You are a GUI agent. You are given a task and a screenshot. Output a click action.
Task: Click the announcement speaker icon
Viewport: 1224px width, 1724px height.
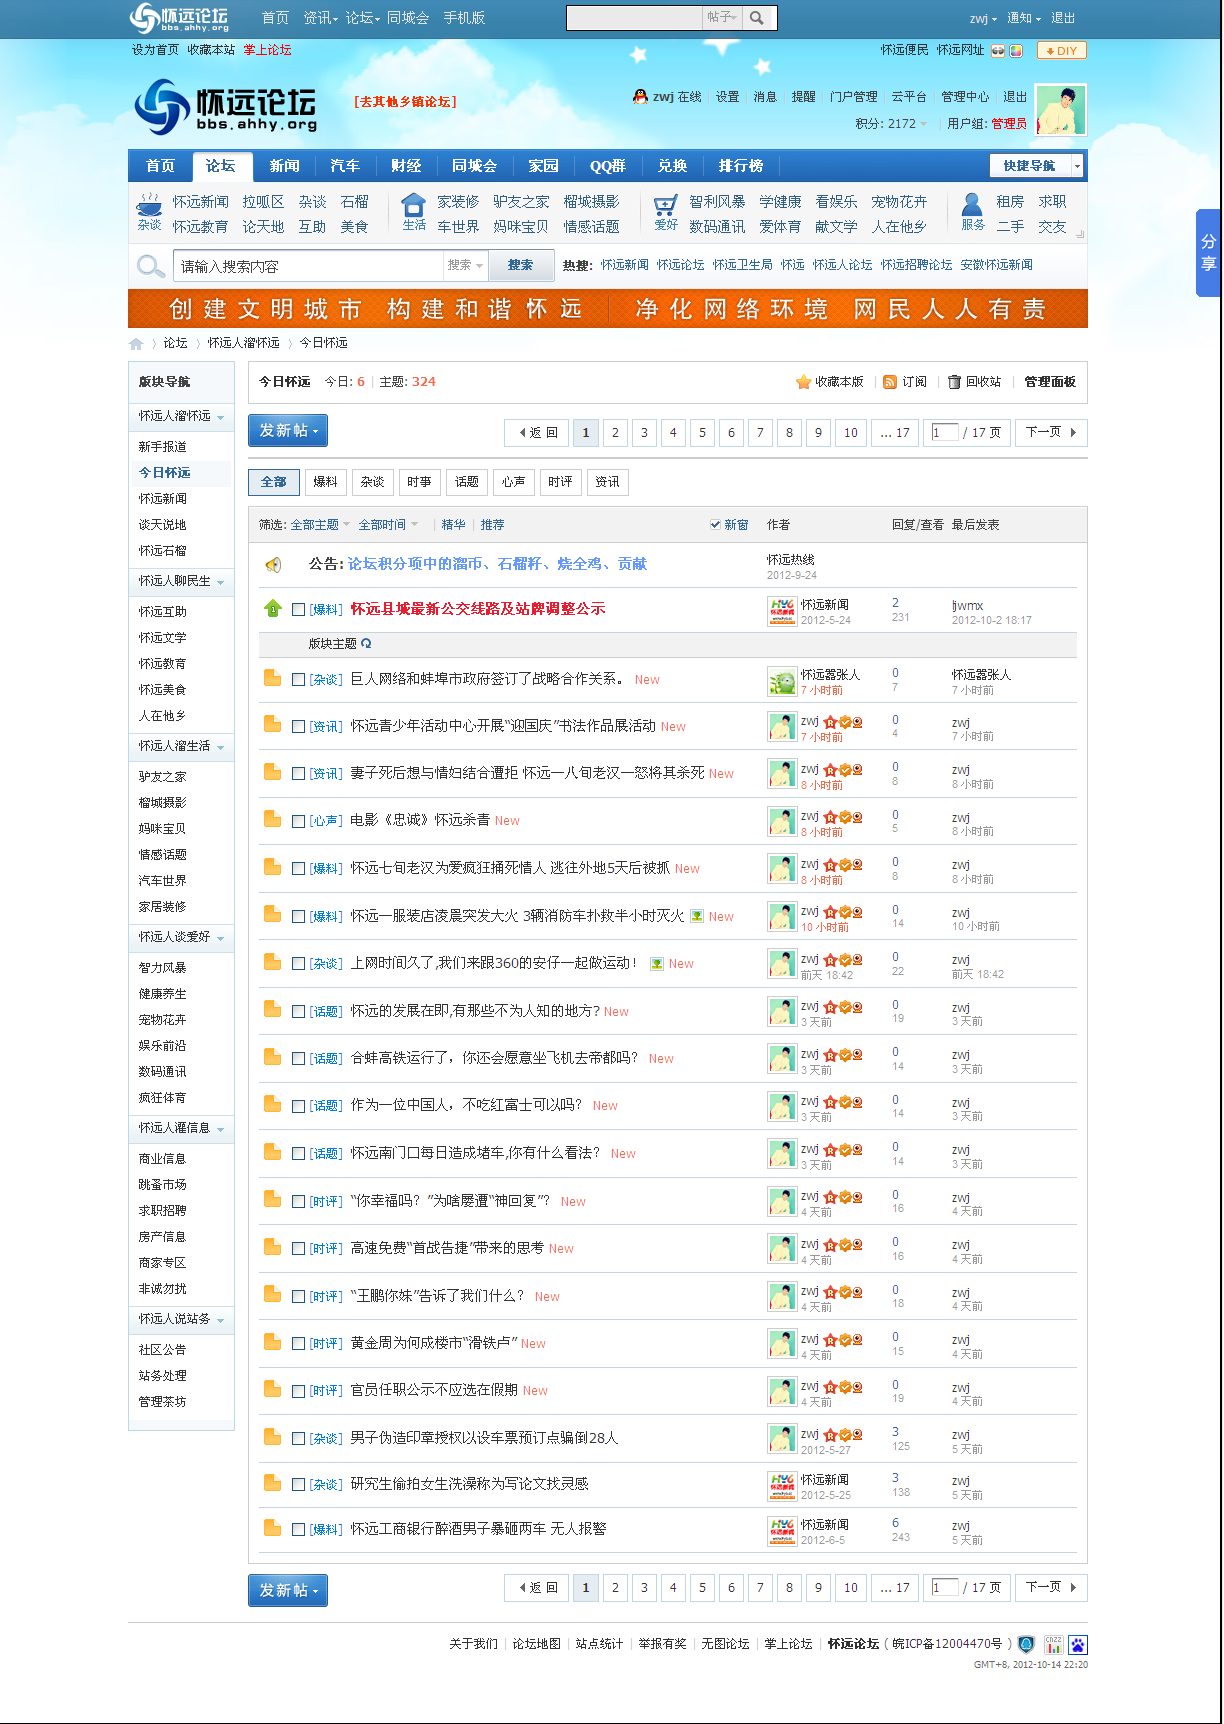[x=273, y=565]
